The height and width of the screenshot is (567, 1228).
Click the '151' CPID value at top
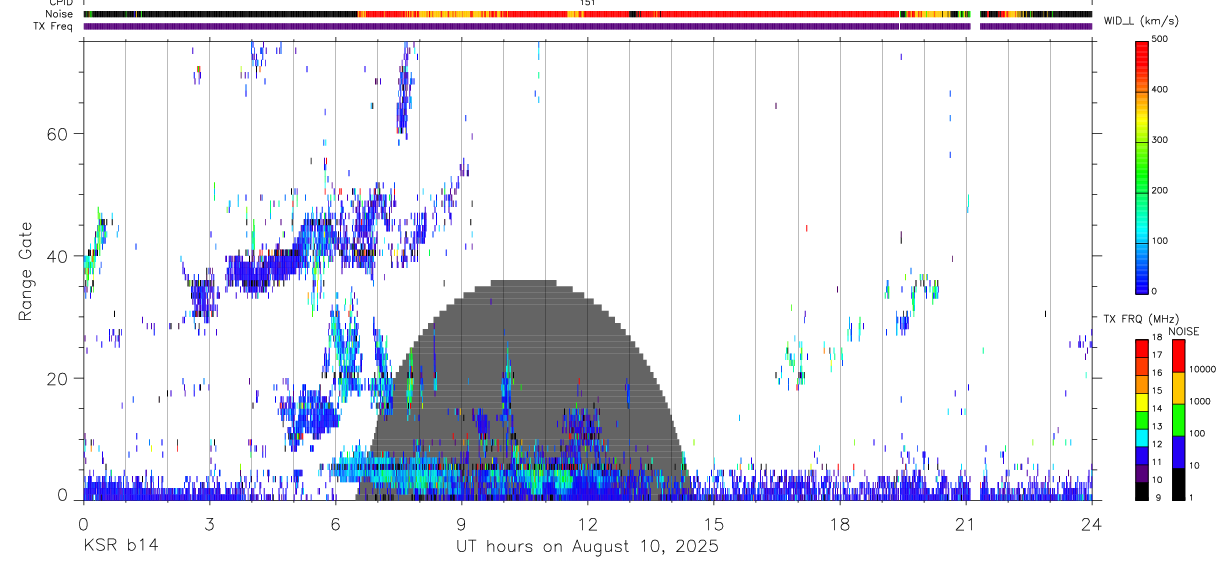[x=587, y=3]
